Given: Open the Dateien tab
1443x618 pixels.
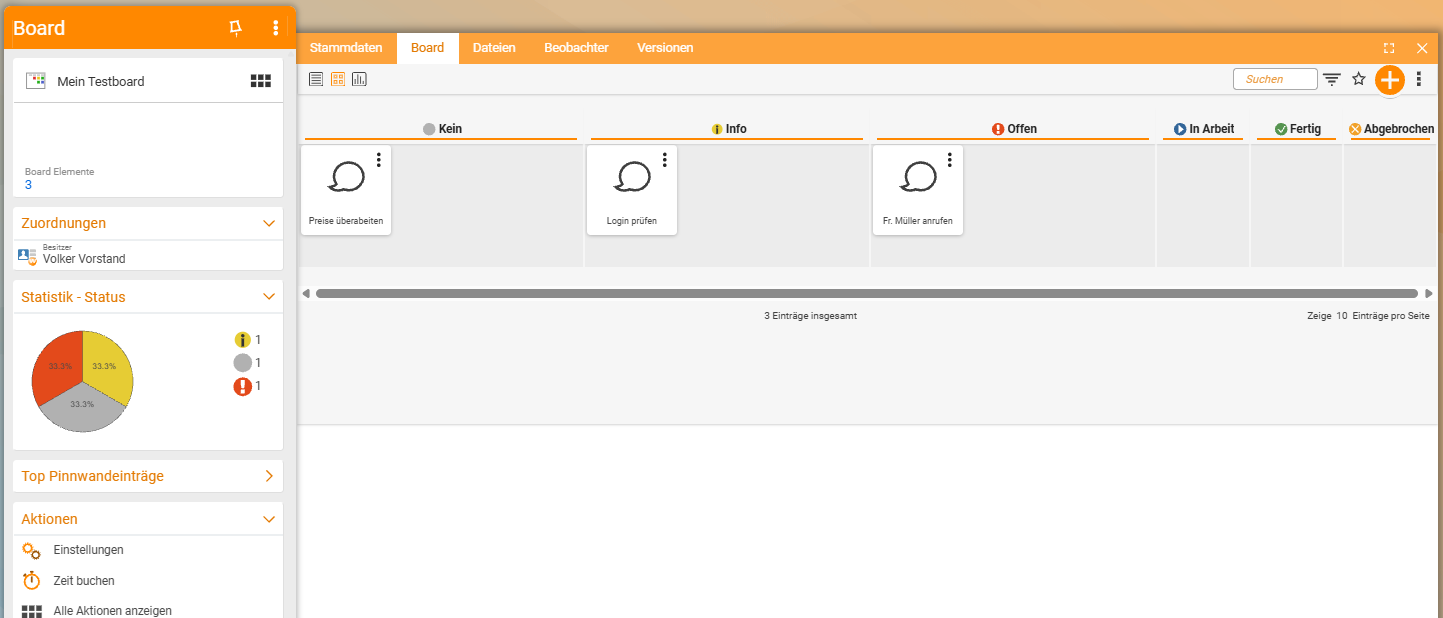Looking at the screenshot, I should [494, 48].
